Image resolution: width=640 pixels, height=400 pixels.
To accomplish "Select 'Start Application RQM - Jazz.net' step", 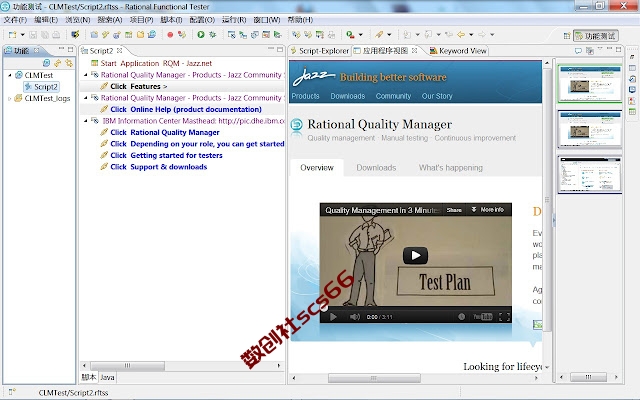I will point(156,63).
